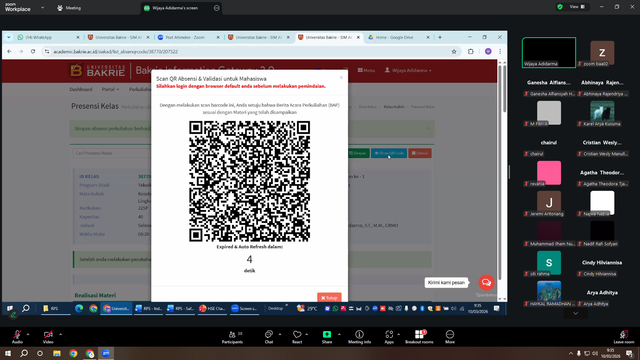This screenshot has height=360, width=640.
Task: Show Meeting info details
Action: point(360,337)
